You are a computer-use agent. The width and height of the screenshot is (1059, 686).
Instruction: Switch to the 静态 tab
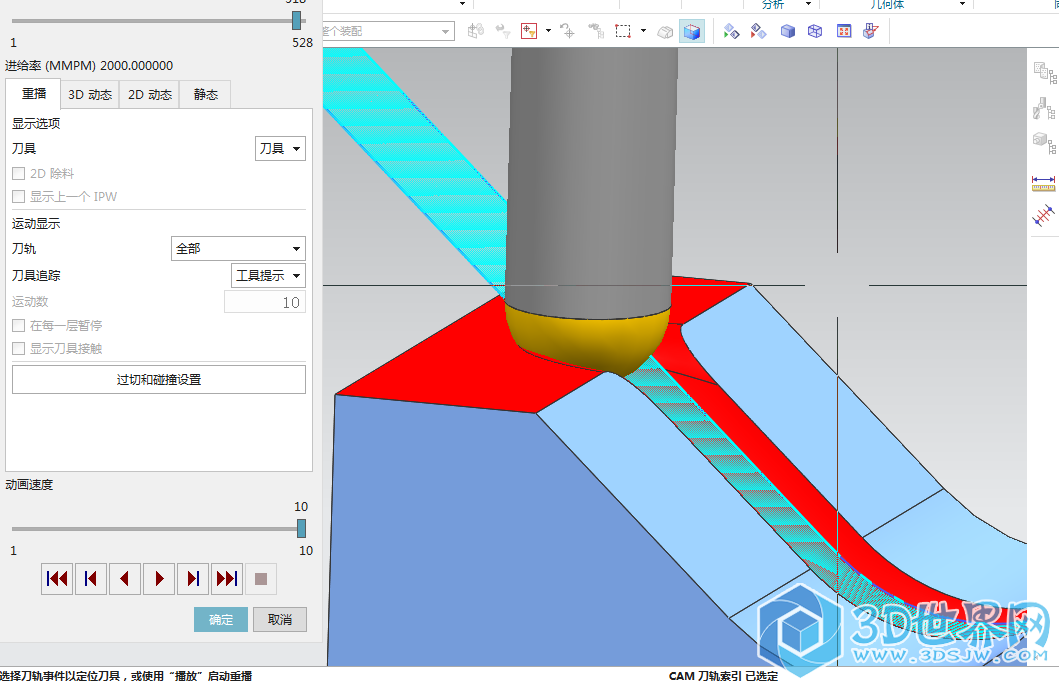205,95
